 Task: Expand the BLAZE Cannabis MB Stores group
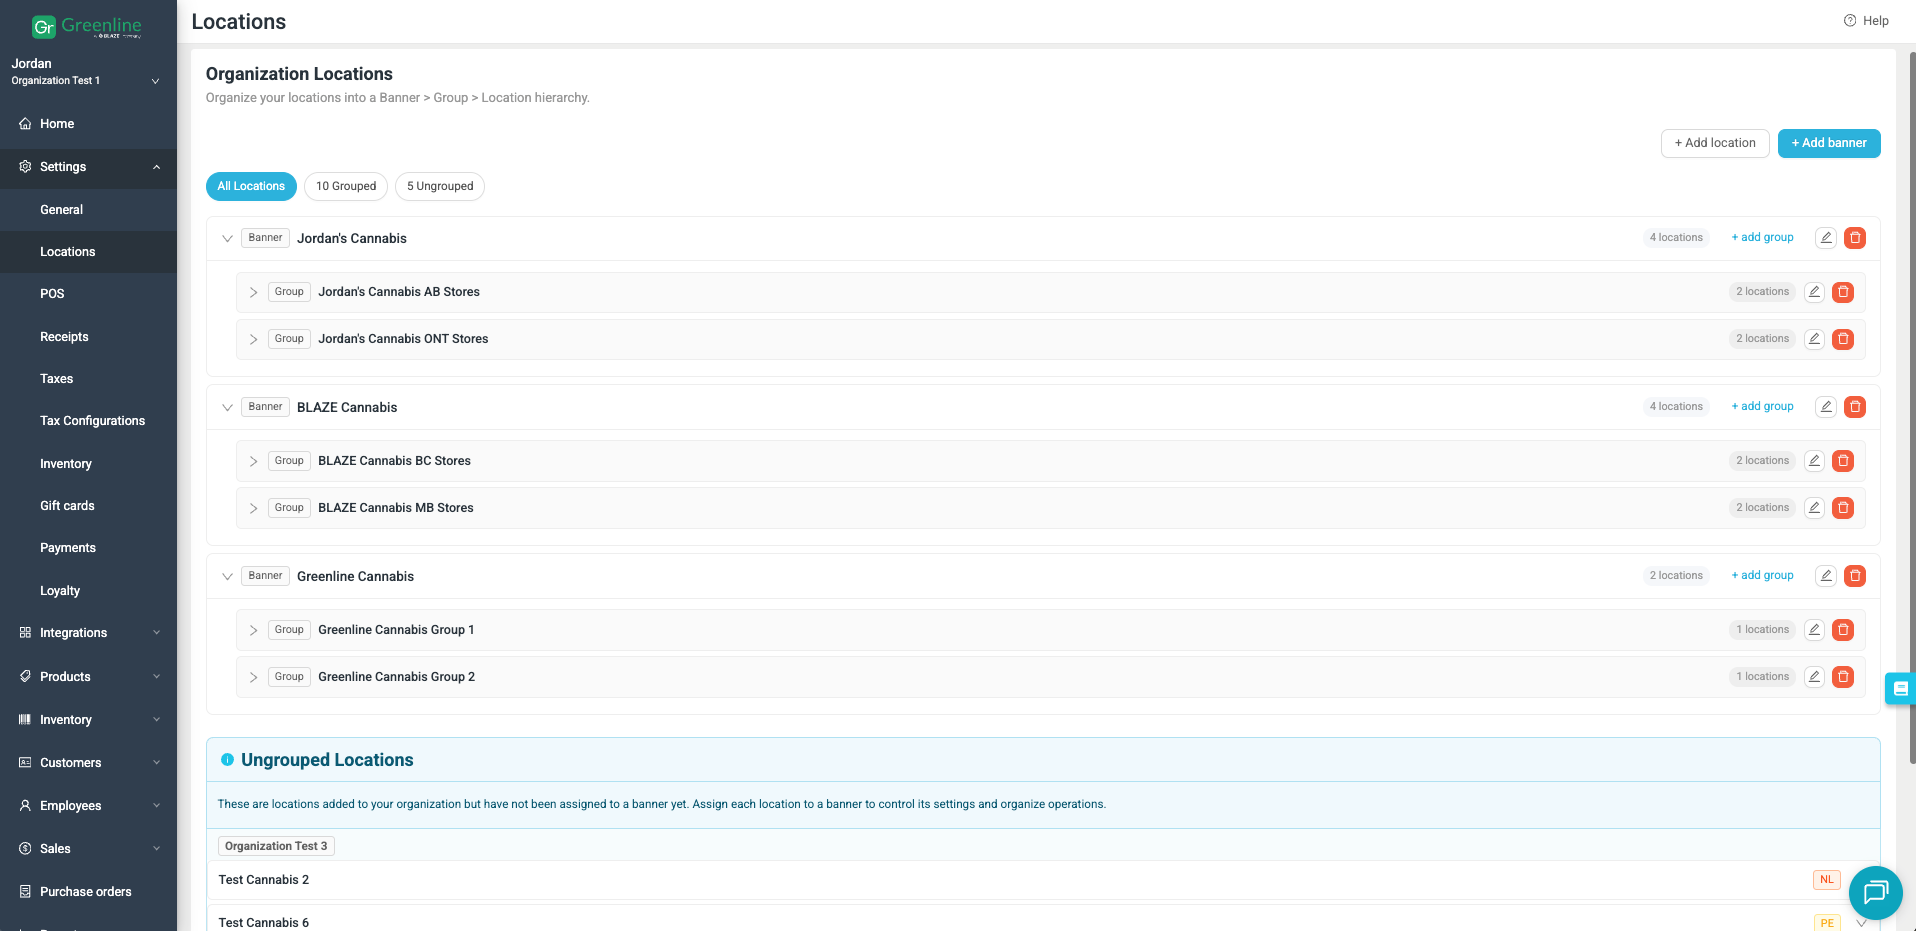pyautogui.click(x=253, y=508)
